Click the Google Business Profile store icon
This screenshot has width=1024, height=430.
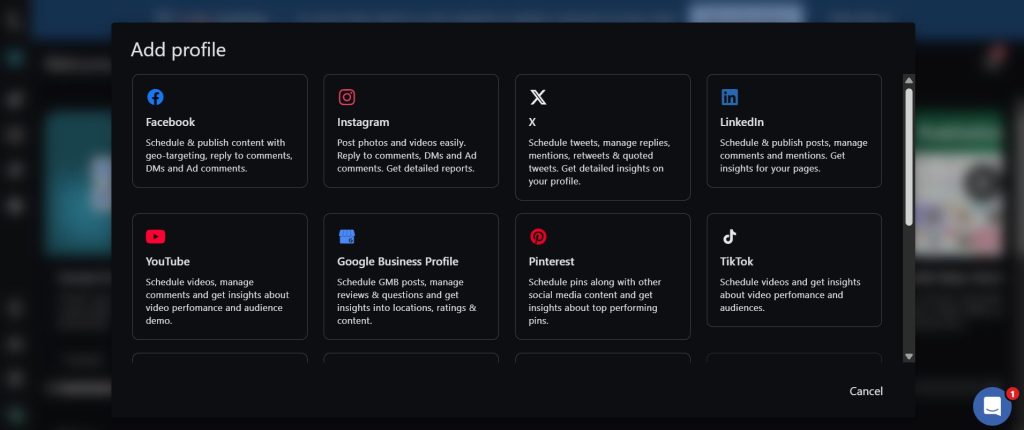click(347, 237)
